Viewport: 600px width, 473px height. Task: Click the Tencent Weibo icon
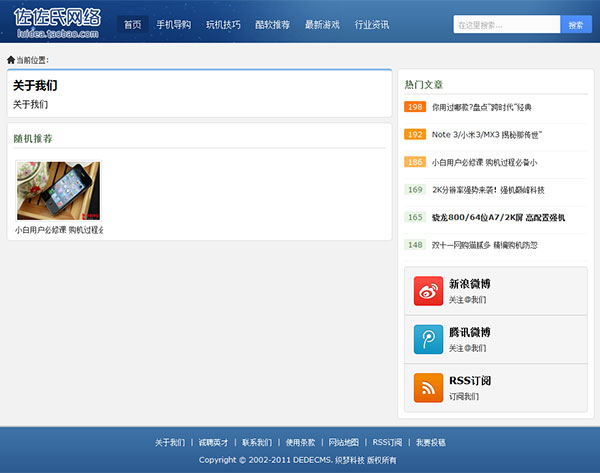(428, 339)
